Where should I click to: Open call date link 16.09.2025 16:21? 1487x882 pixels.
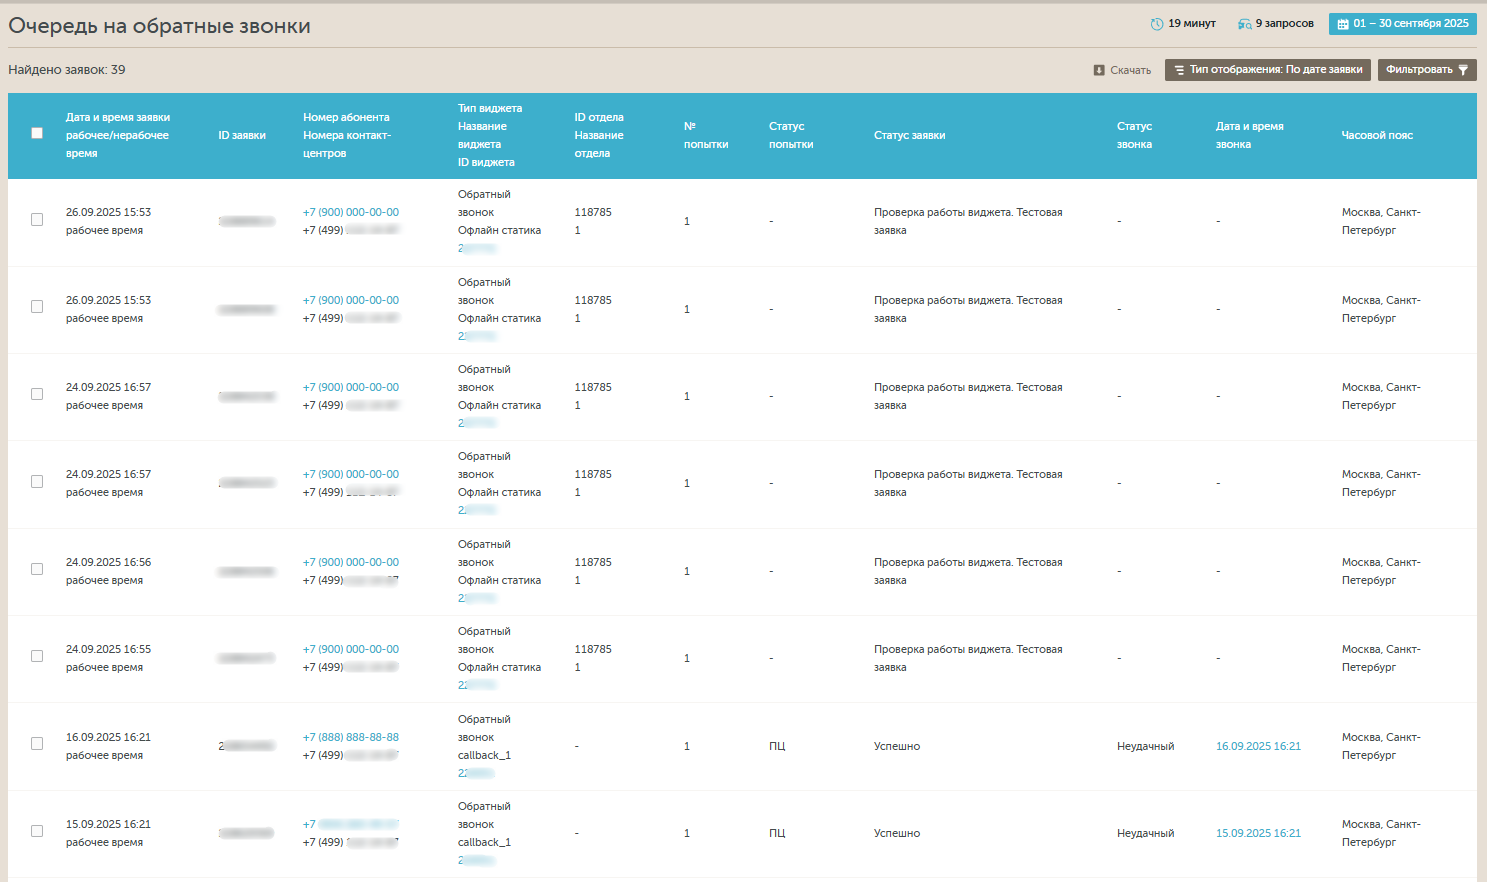[1258, 746]
